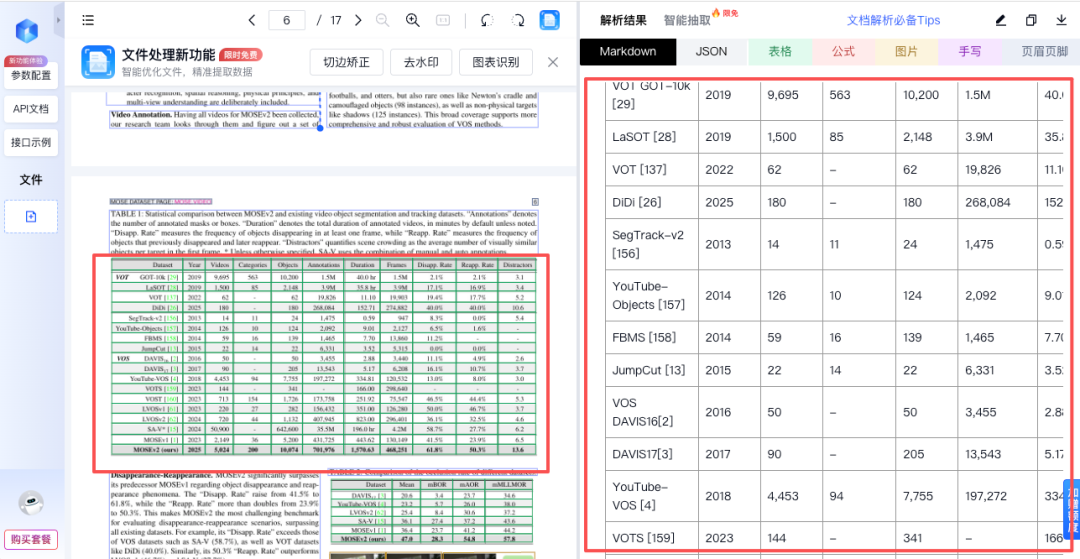
Task: Click the JumpCut [13] table cell
Action: pos(652,370)
